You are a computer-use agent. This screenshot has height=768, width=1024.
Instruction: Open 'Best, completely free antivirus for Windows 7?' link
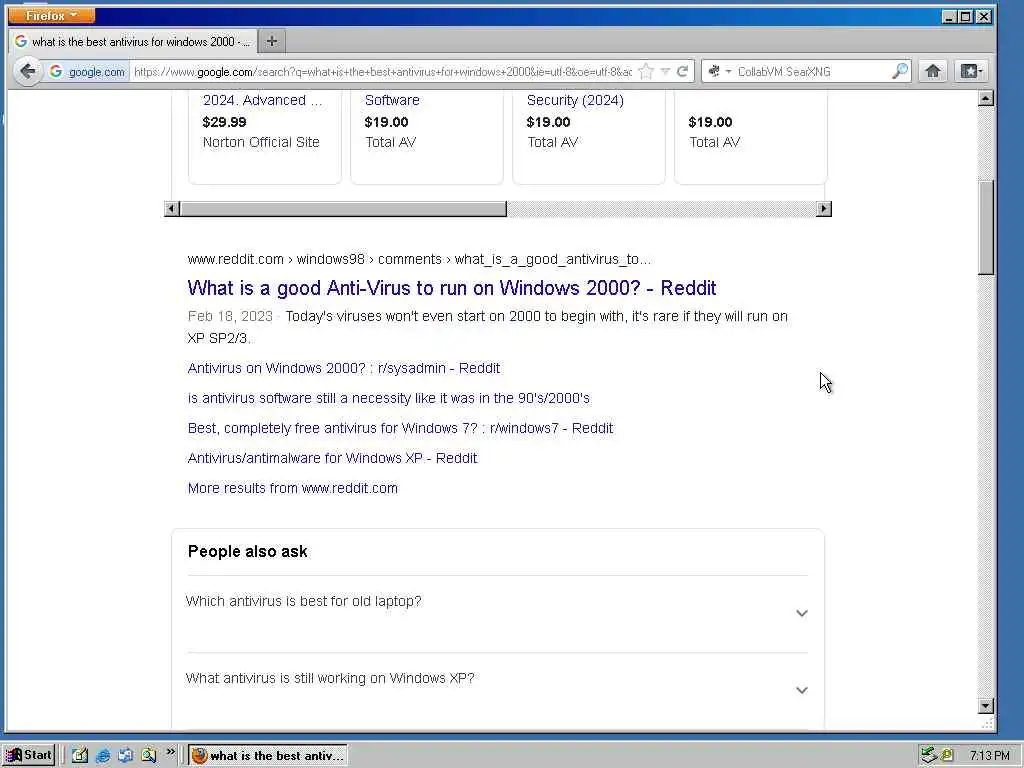(400, 428)
